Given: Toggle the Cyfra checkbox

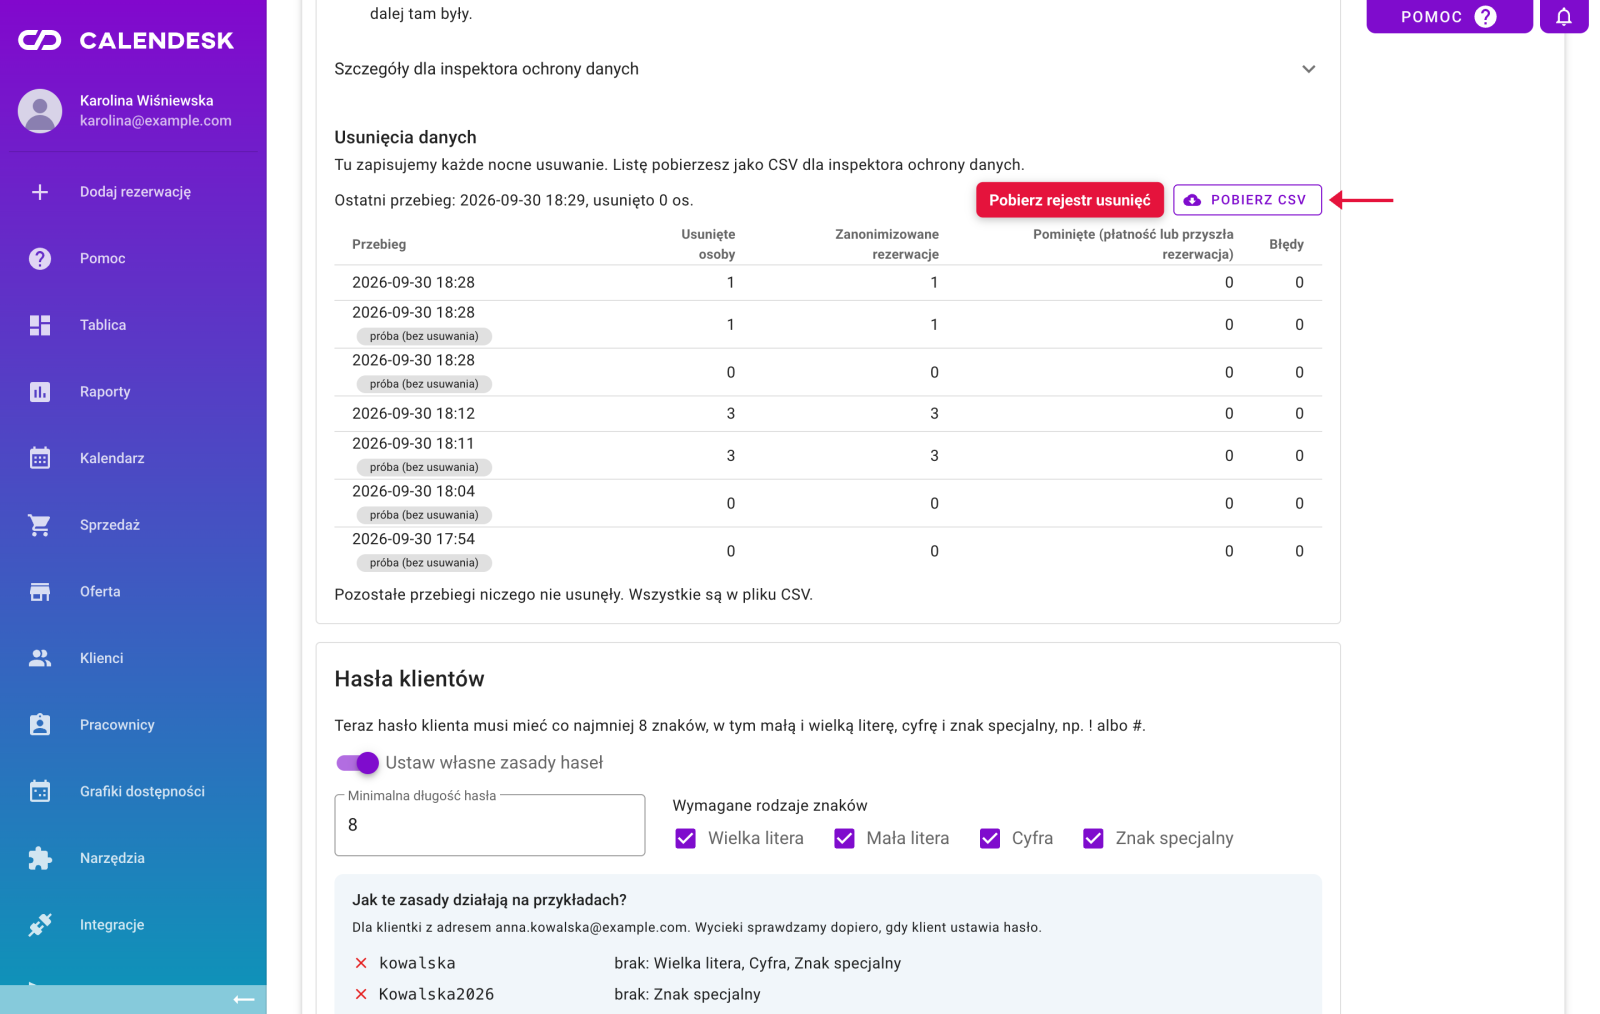Looking at the screenshot, I should [990, 838].
